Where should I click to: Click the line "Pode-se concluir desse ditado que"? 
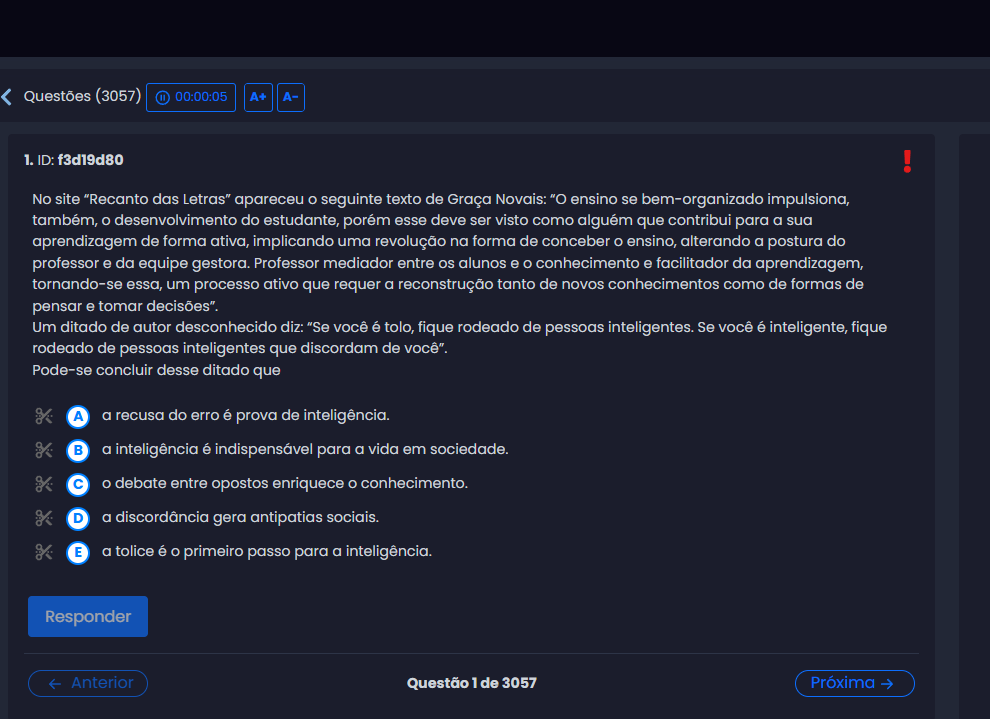point(157,370)
